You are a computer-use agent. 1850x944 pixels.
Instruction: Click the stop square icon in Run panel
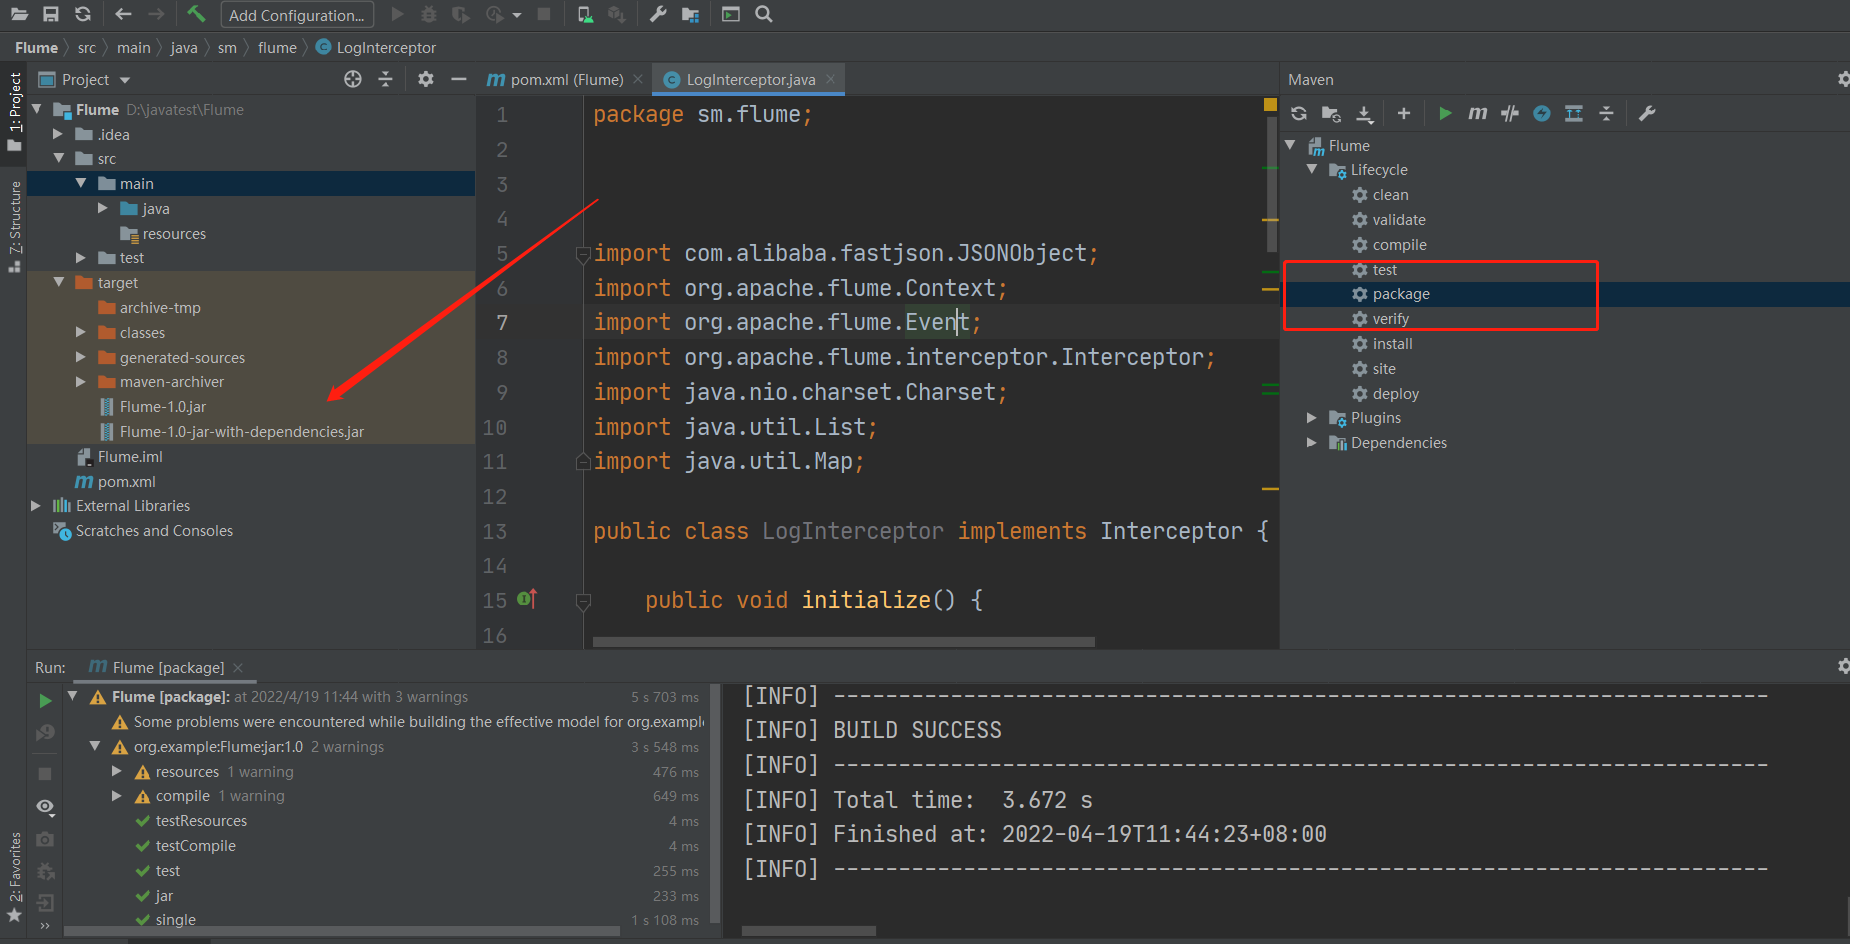tap(45, 774)
